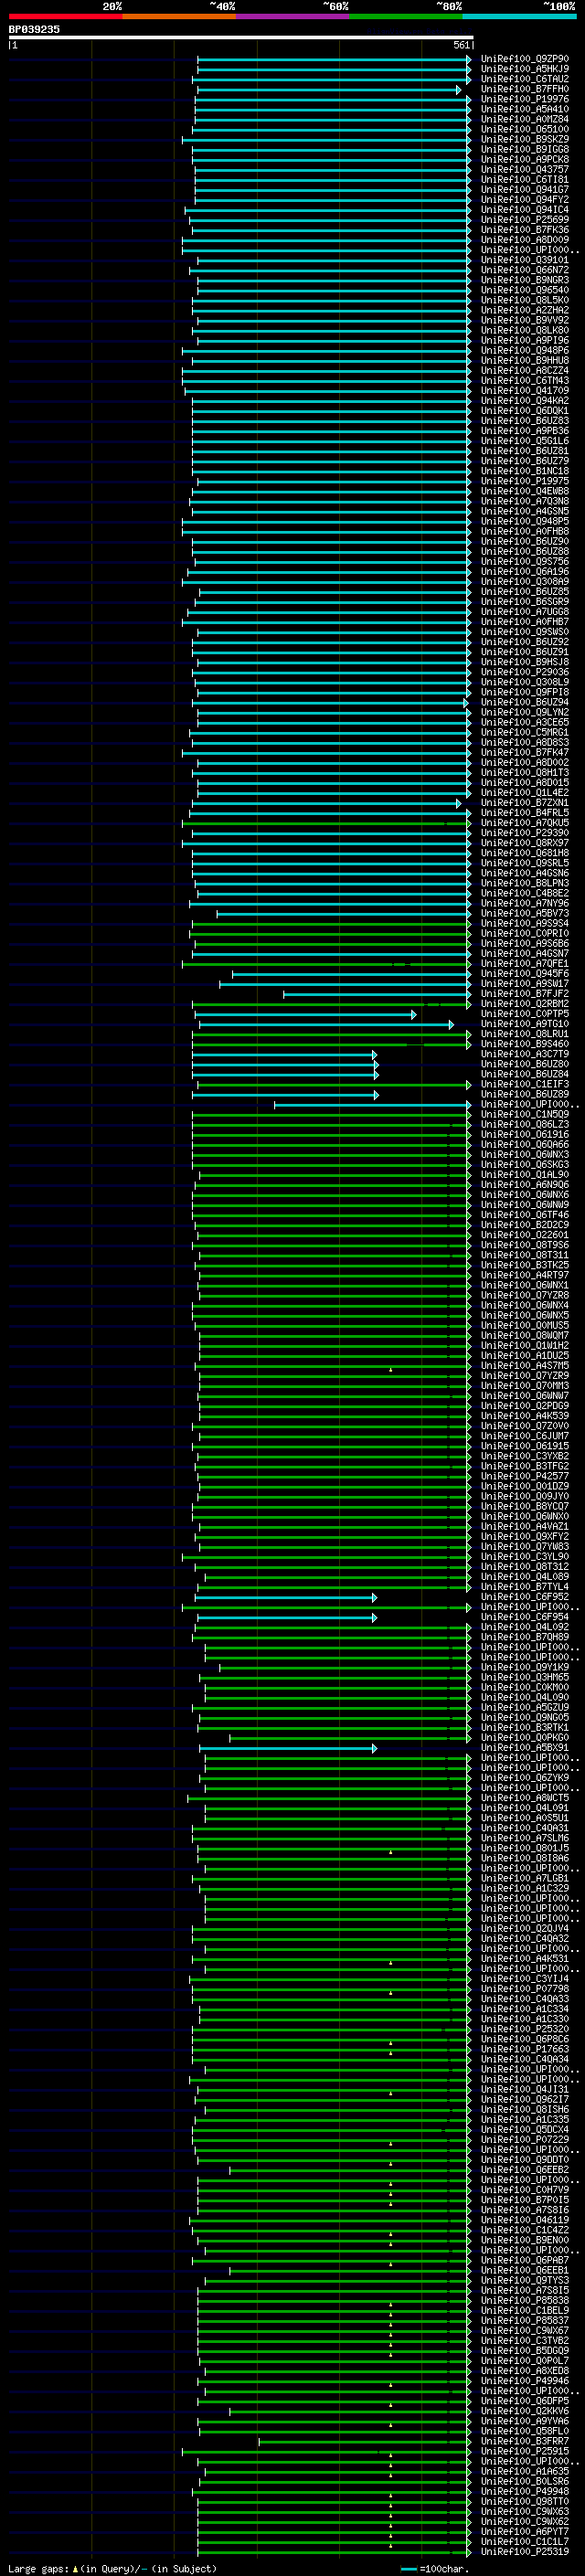The width and height of the screenshot is (585, 2576).
Task: Select label UniRef100_B7FJF2
Action: coord(525,994)
